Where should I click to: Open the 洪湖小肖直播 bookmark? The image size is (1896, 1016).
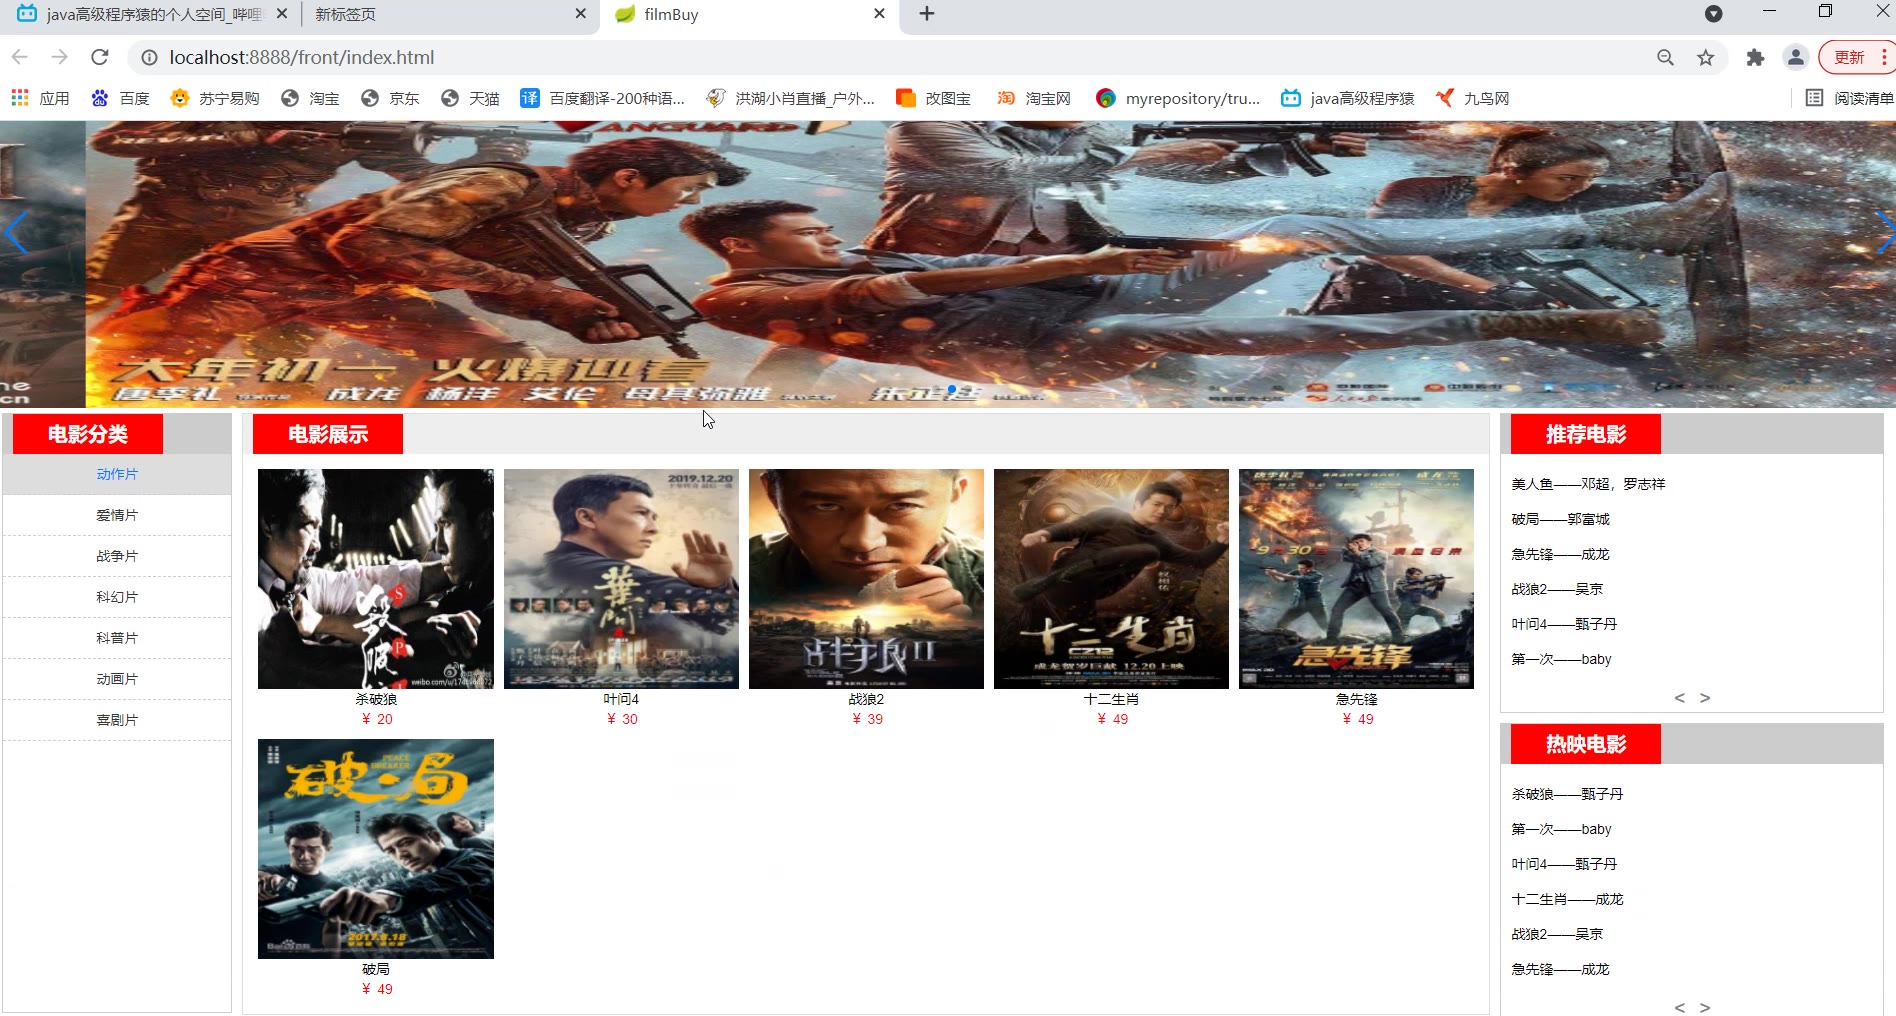790,98
